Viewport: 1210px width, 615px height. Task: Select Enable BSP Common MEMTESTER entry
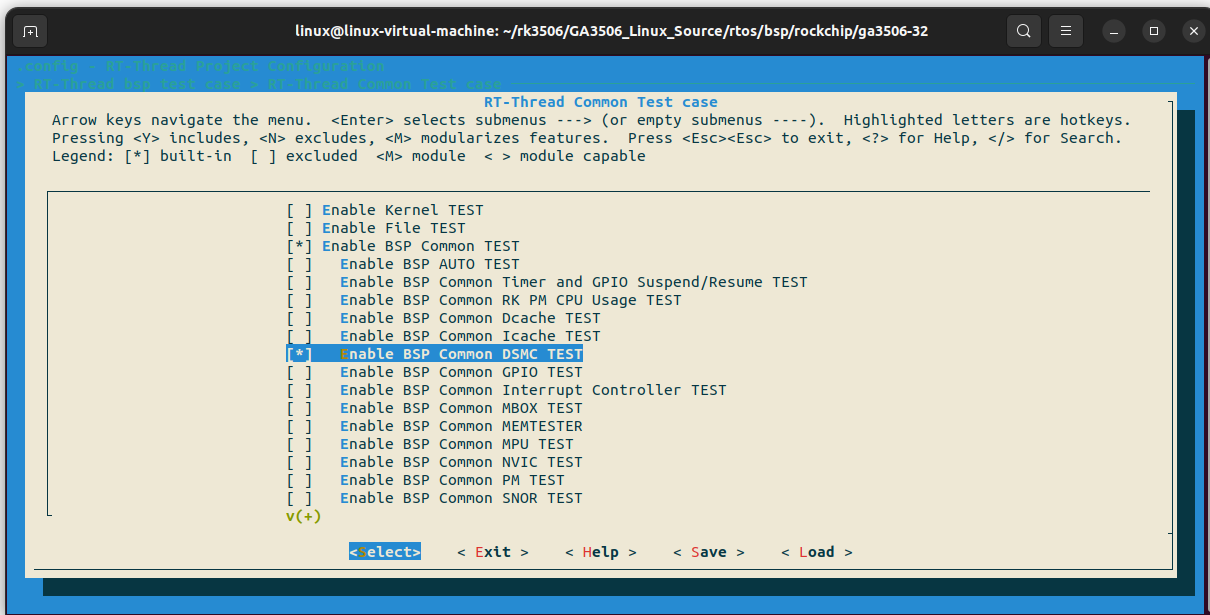coord(461,426)
